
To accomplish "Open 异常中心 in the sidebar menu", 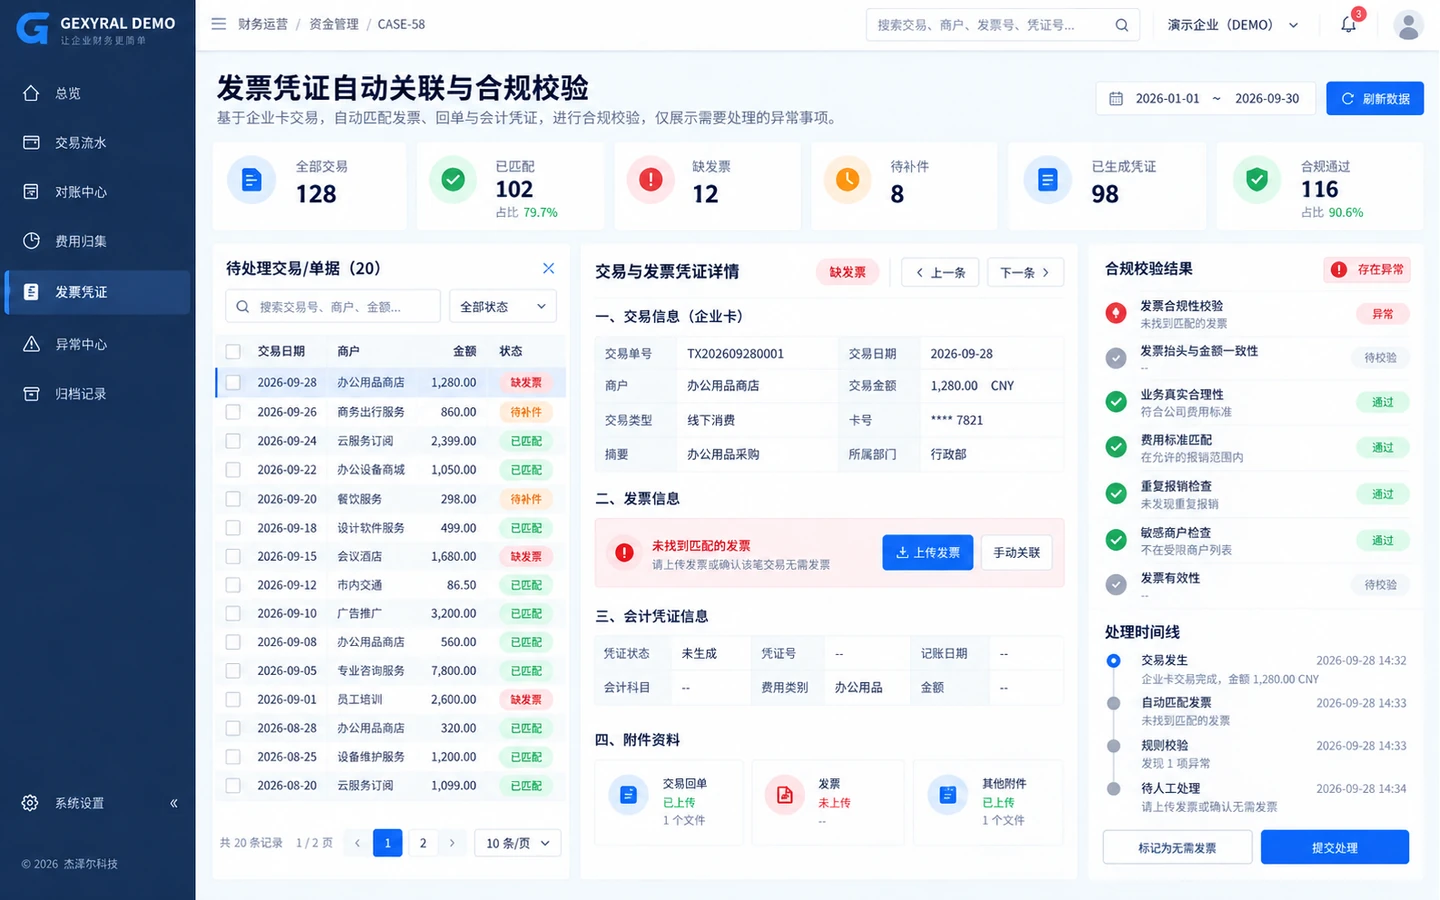I will [x=97, y=344].
